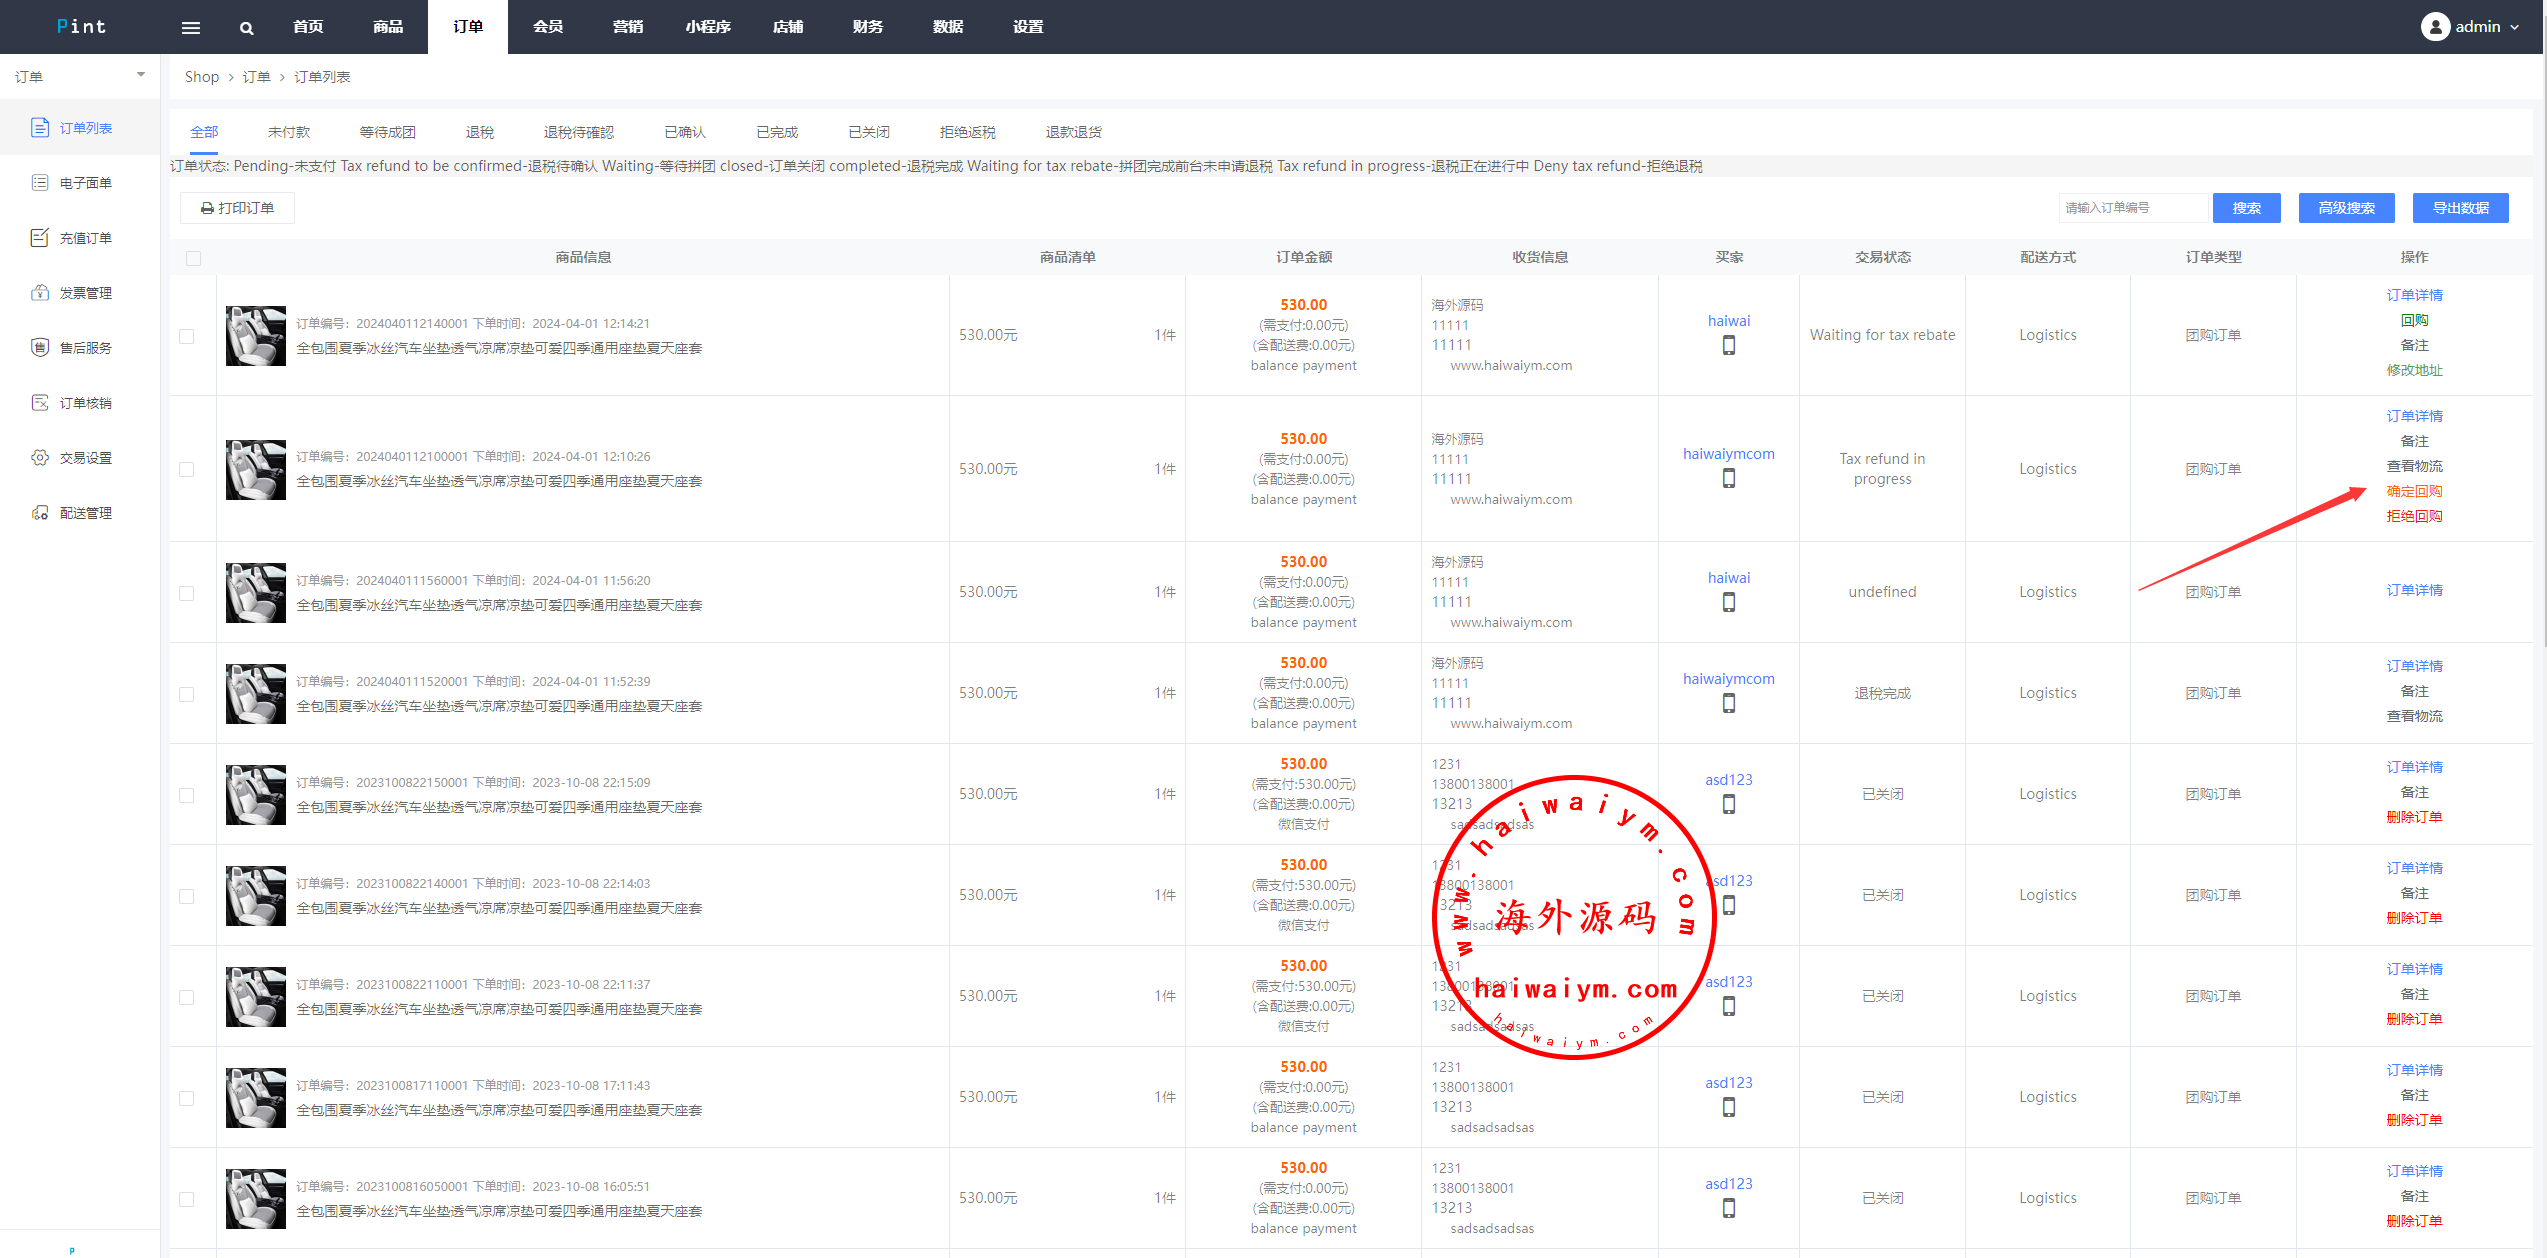Check the box for order 202404011214​0001
The image size is (2547, 1258).
tap(187, 336)
